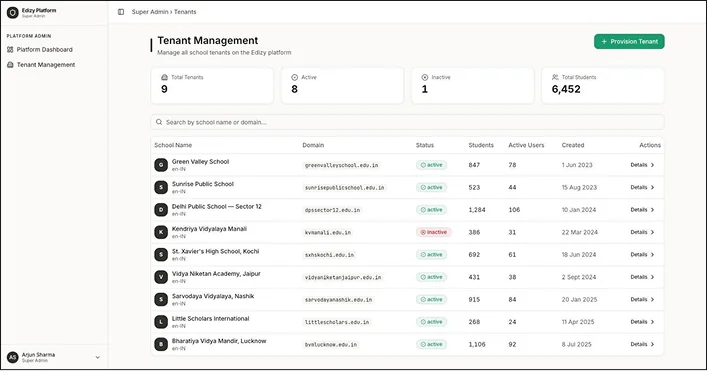Viewport: 707px width, 371px height.
Task: Click the 22 Mar 2024 created date
Action: tap(580, 233)
